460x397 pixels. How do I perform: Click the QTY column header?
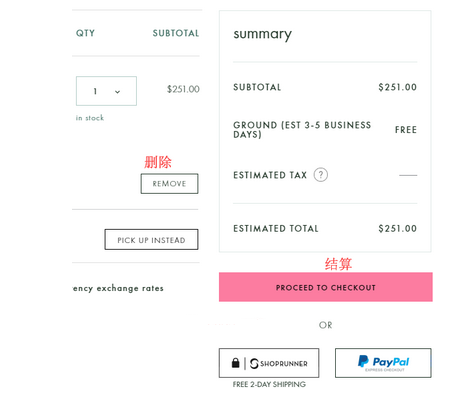(x=85, y=33)
